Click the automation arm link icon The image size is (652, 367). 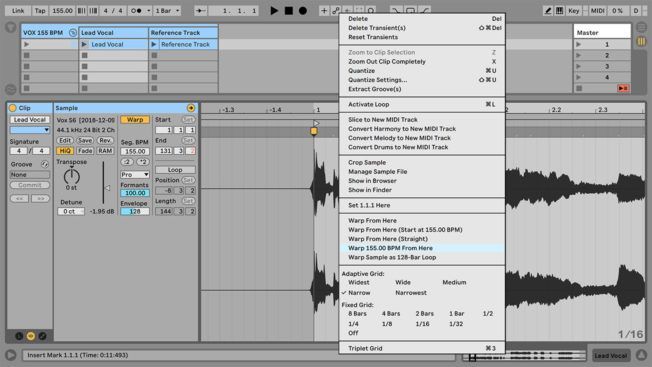336,11
